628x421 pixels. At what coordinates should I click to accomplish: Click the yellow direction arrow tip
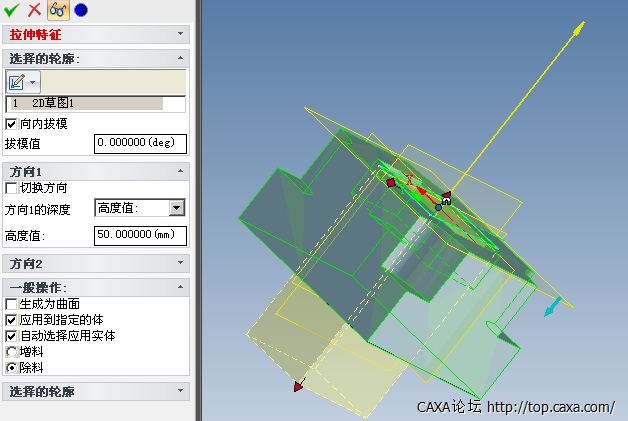pyautogui.click(x=579, y=29)
